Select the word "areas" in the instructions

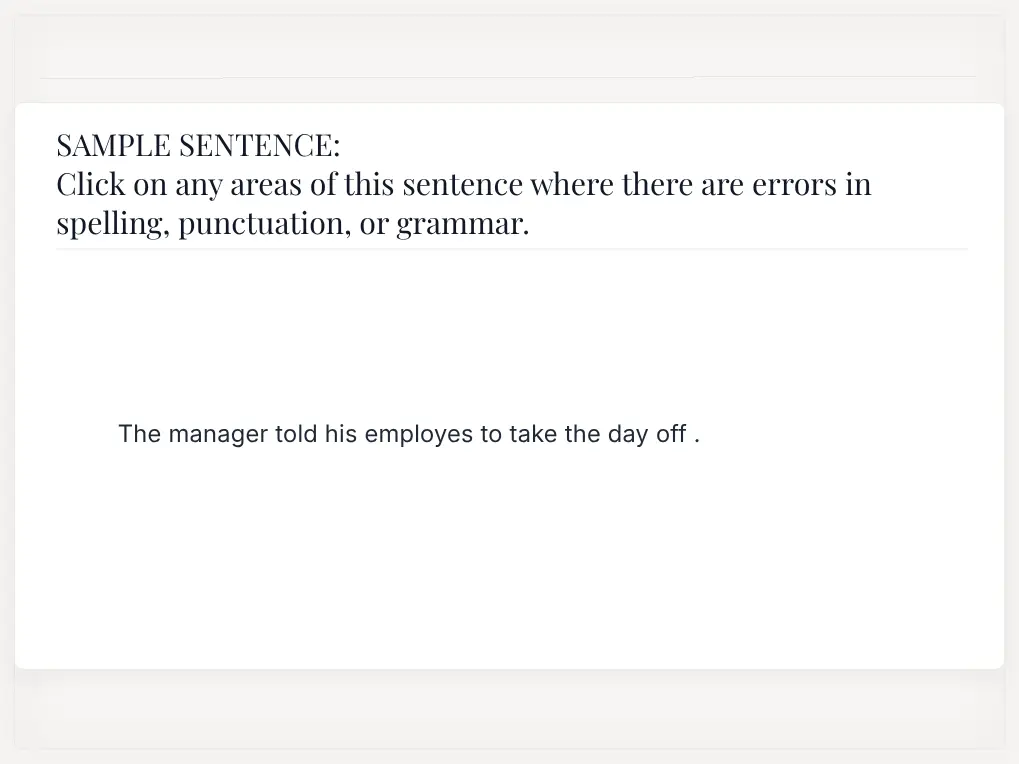click(266, 185)
